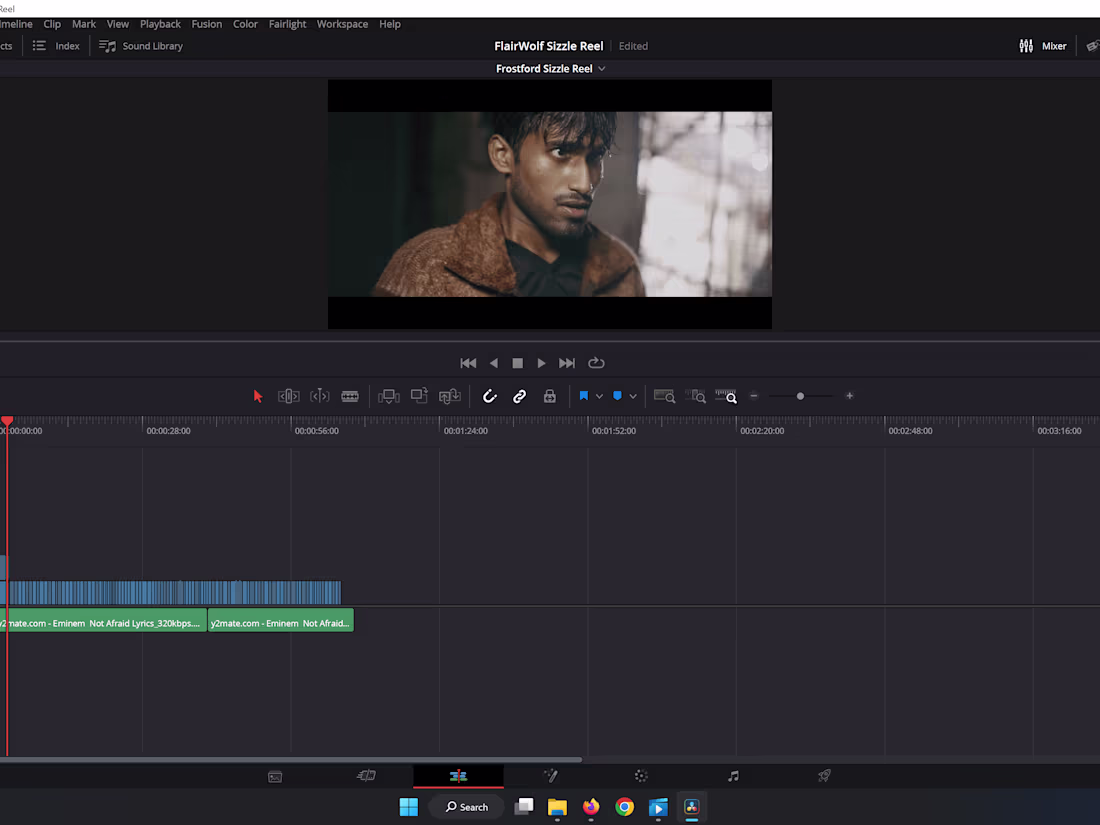This screenshot has height=825, width=1100.
Task: Toggle the Position Lock icon
Action: point(549,396)
